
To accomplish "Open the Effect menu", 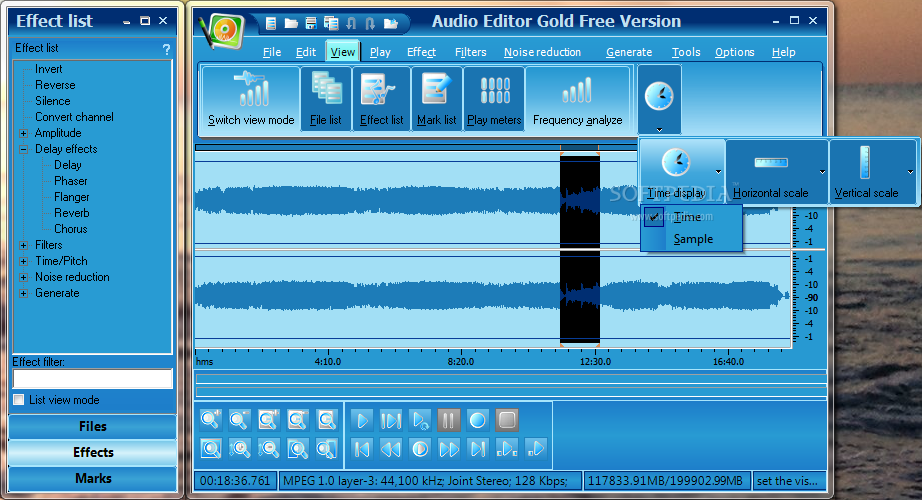I will click(x=422, y=52).
